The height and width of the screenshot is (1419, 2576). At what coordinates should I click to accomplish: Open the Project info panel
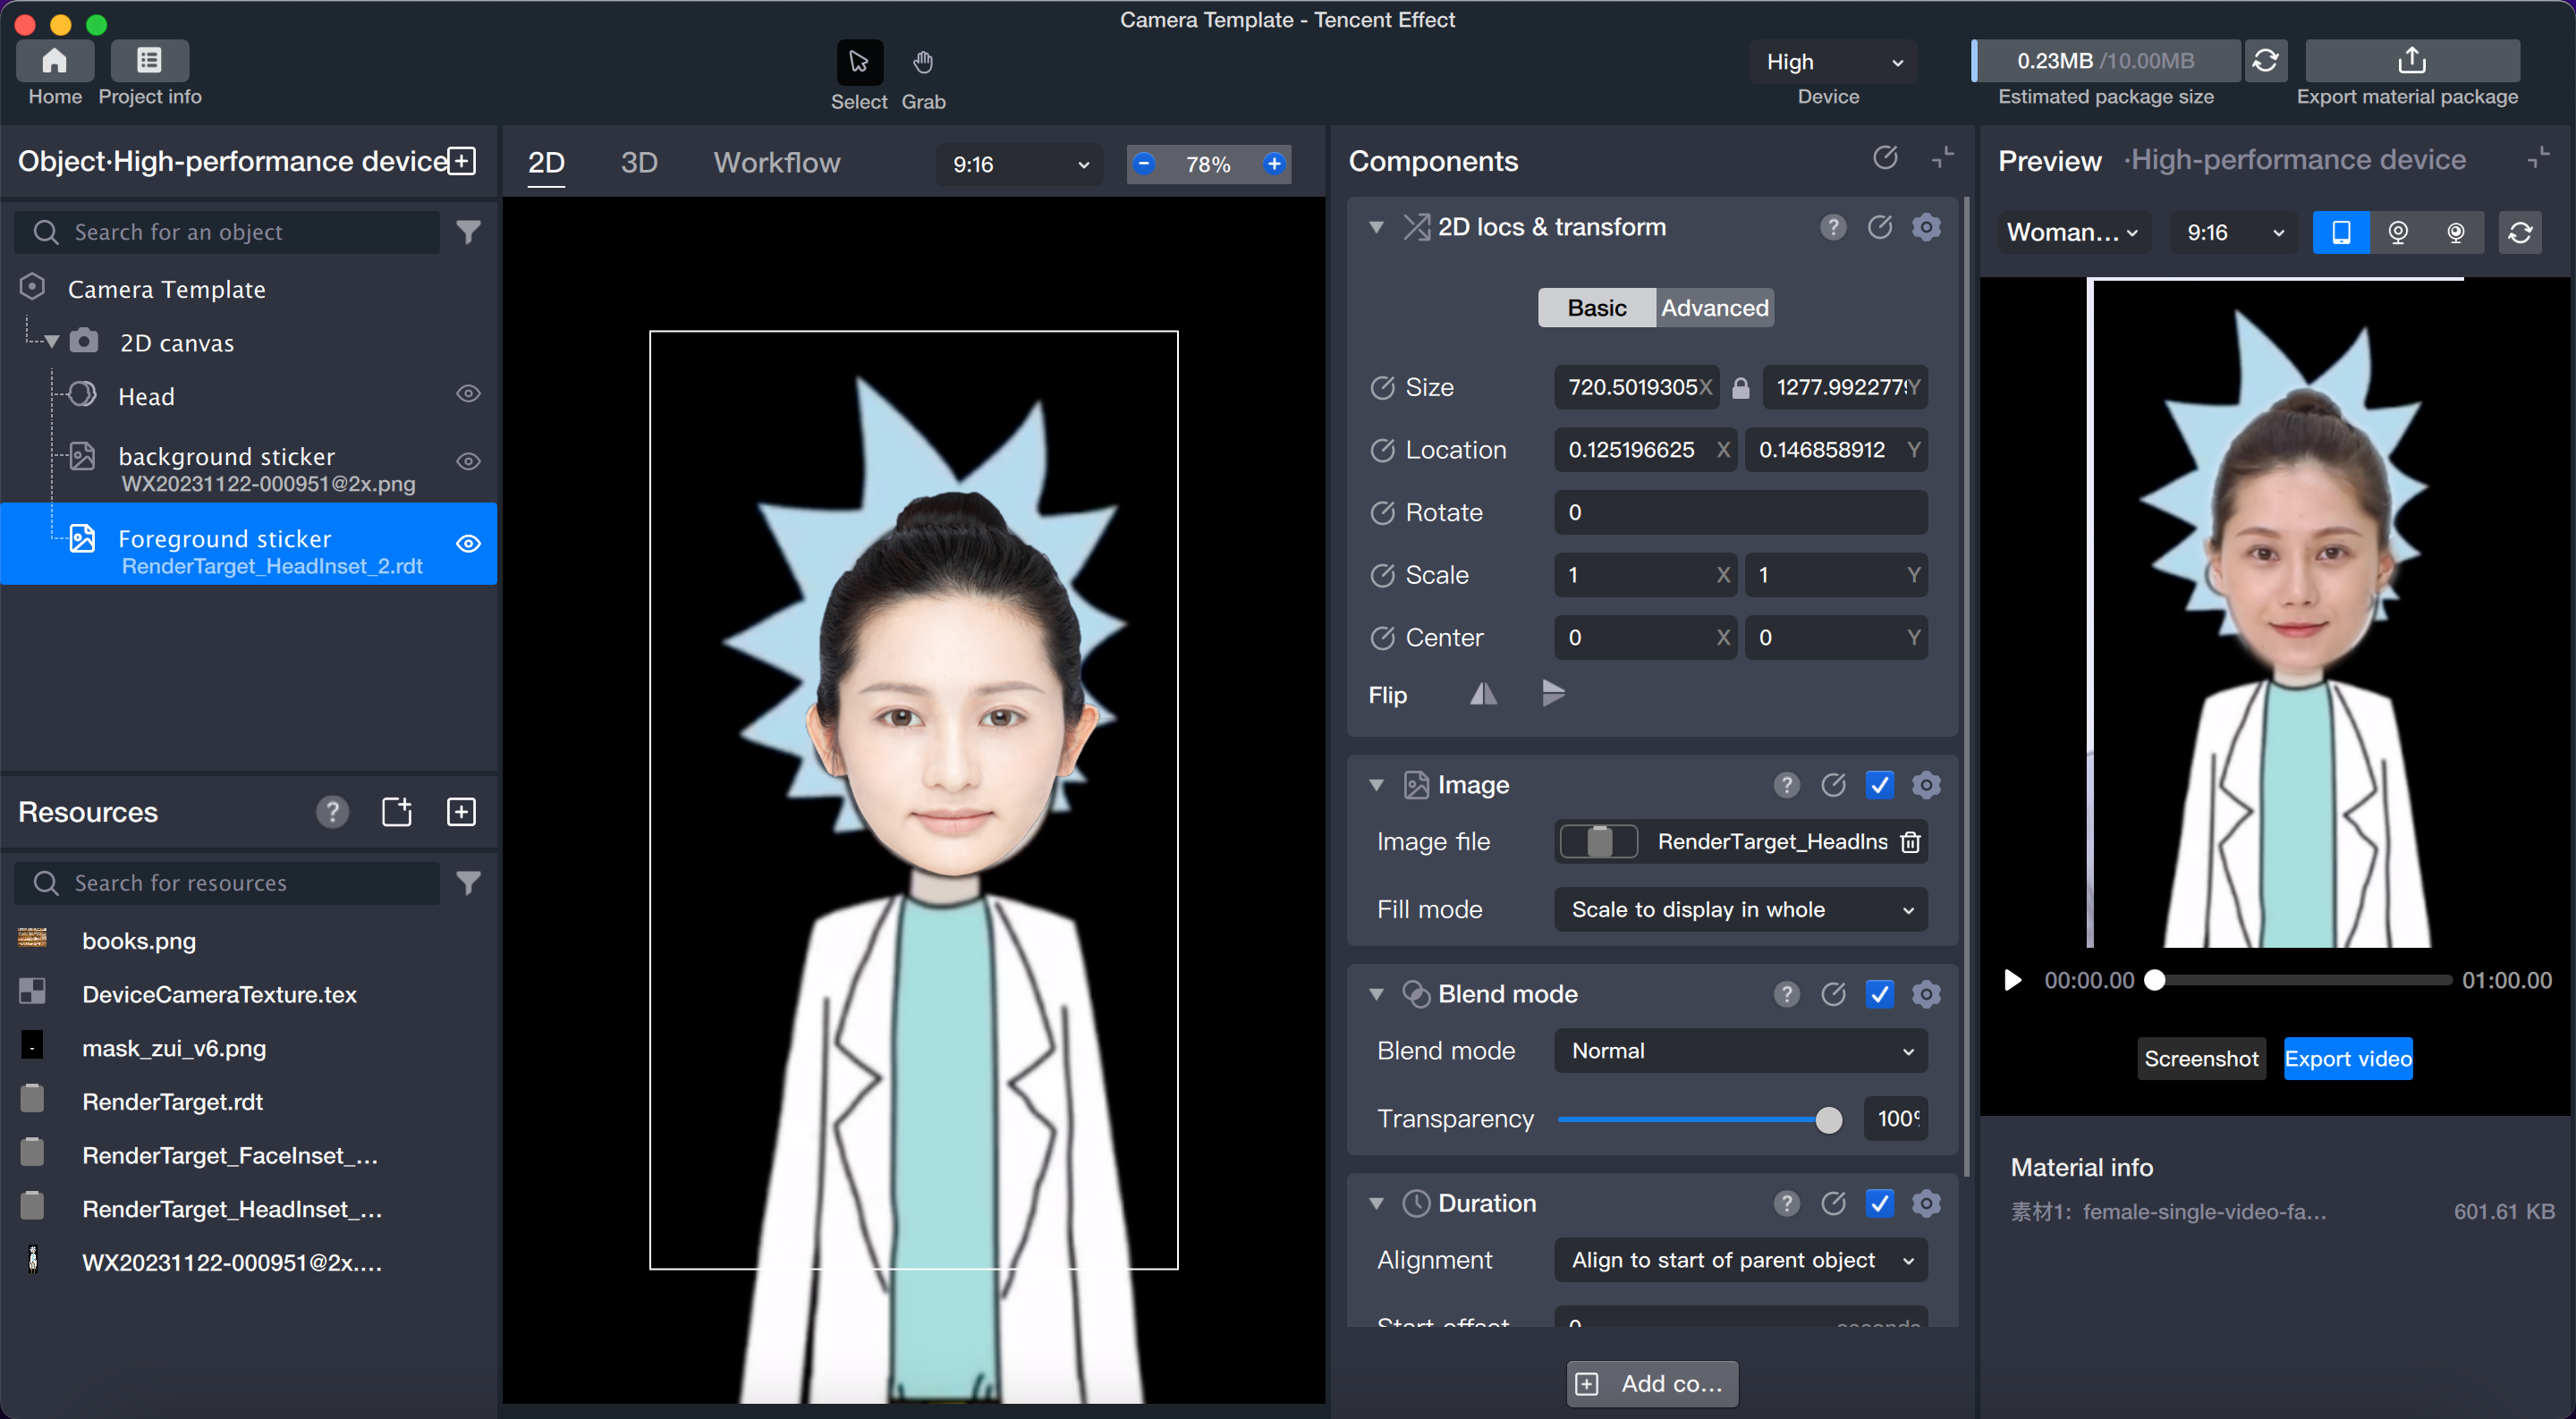coord(149,62)
